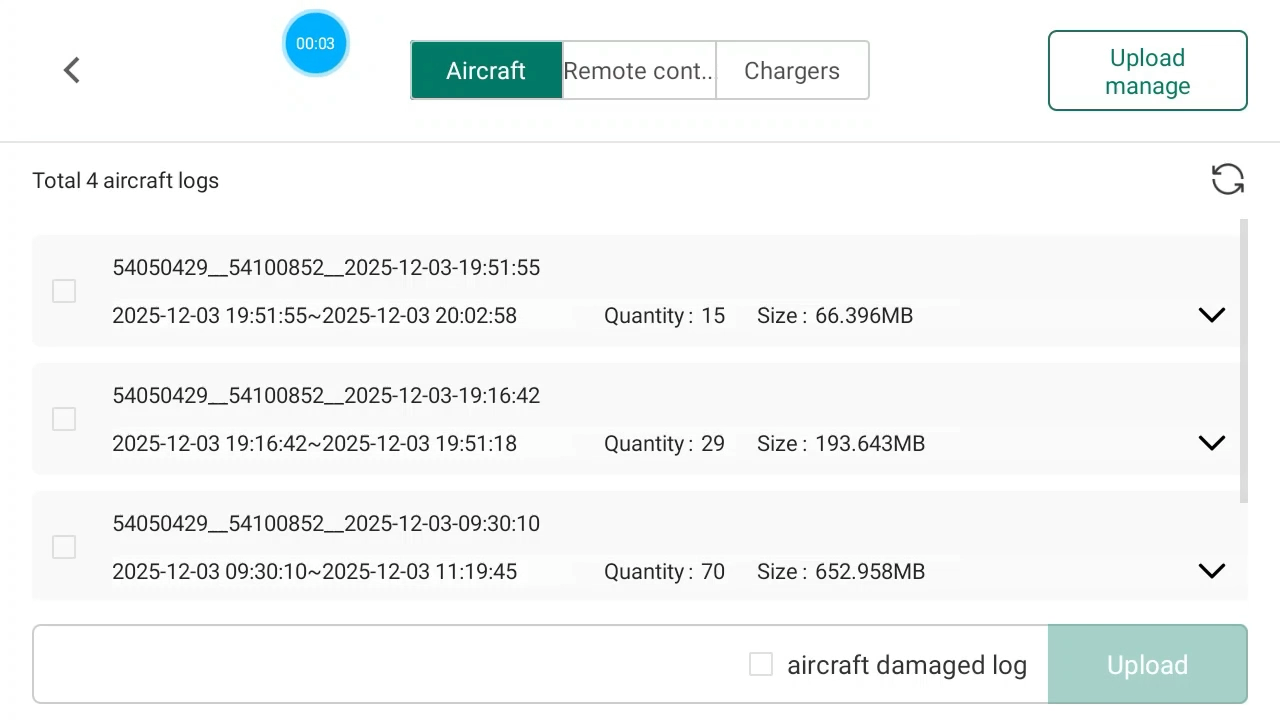Switch to the Aircraft tab
Image resolution: width=1280 pixels, height=720 pixels.
[x=486, y=71]
